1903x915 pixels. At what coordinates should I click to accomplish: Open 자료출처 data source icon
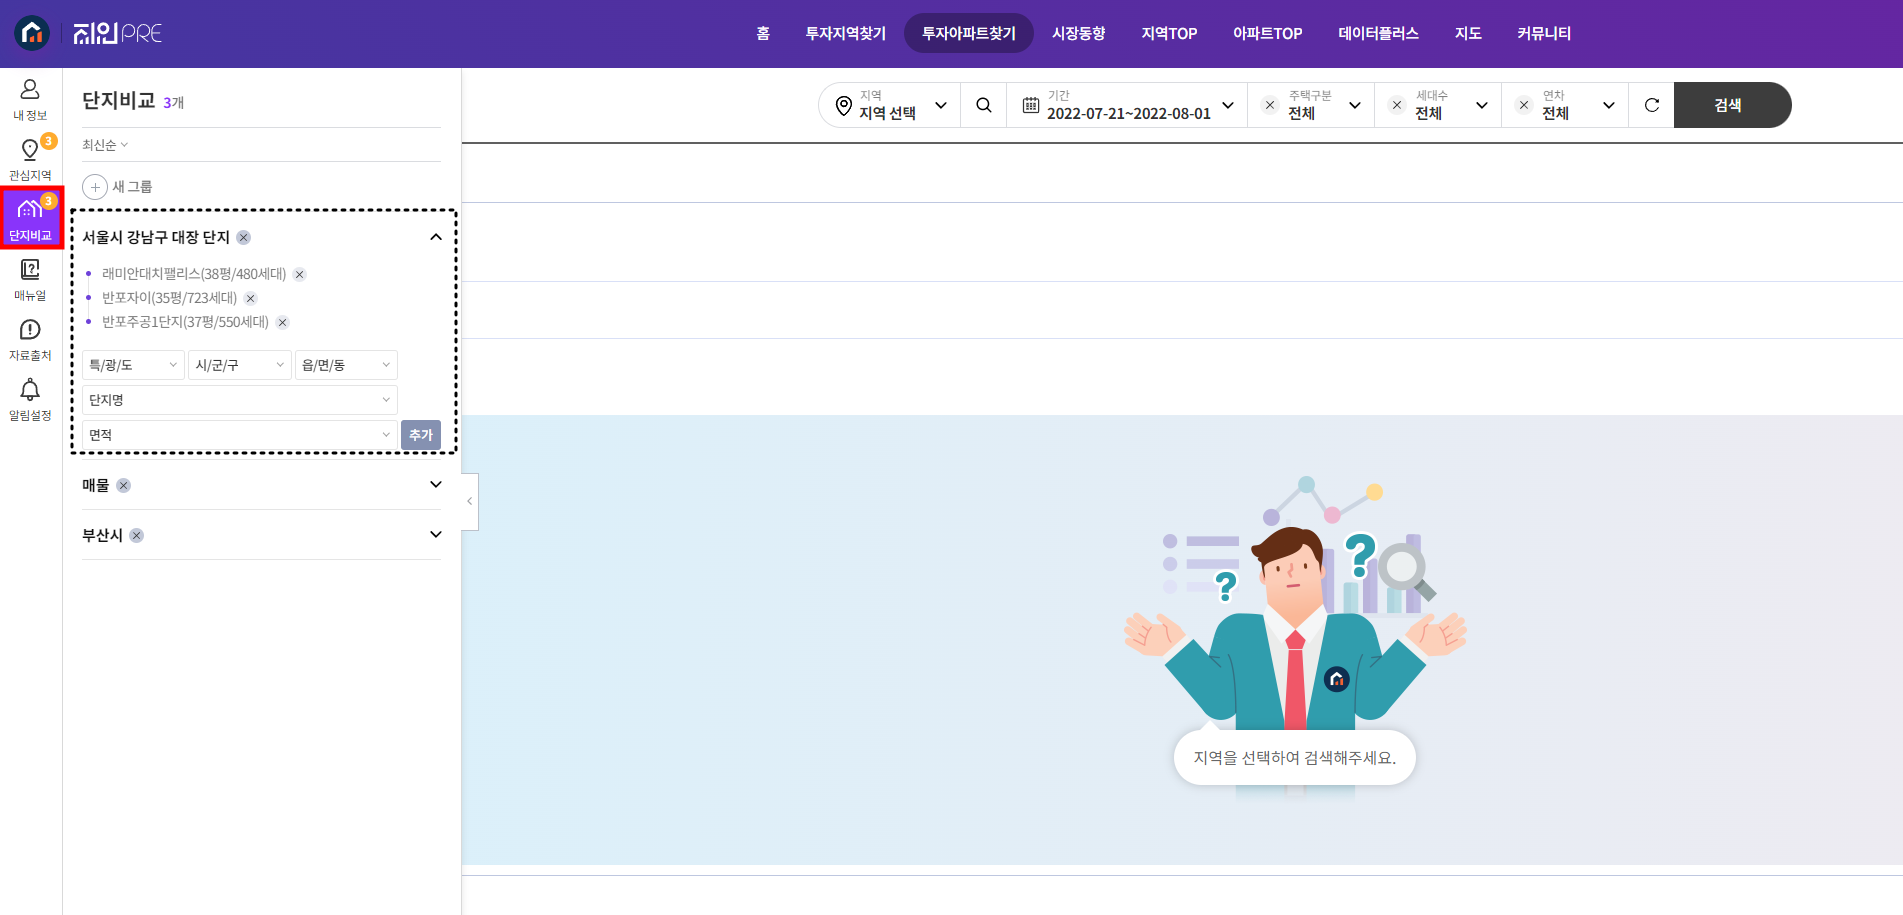[x=30, y=339]
